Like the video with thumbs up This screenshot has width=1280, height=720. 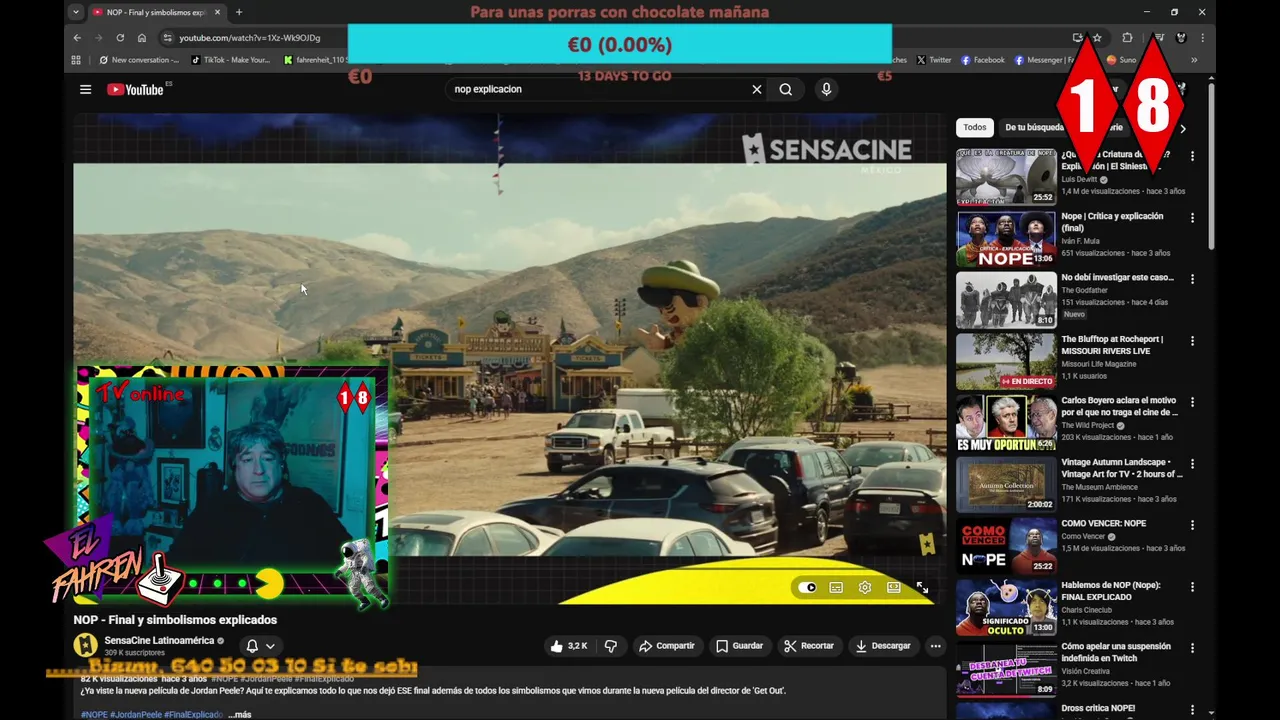[x=569, y=646]
